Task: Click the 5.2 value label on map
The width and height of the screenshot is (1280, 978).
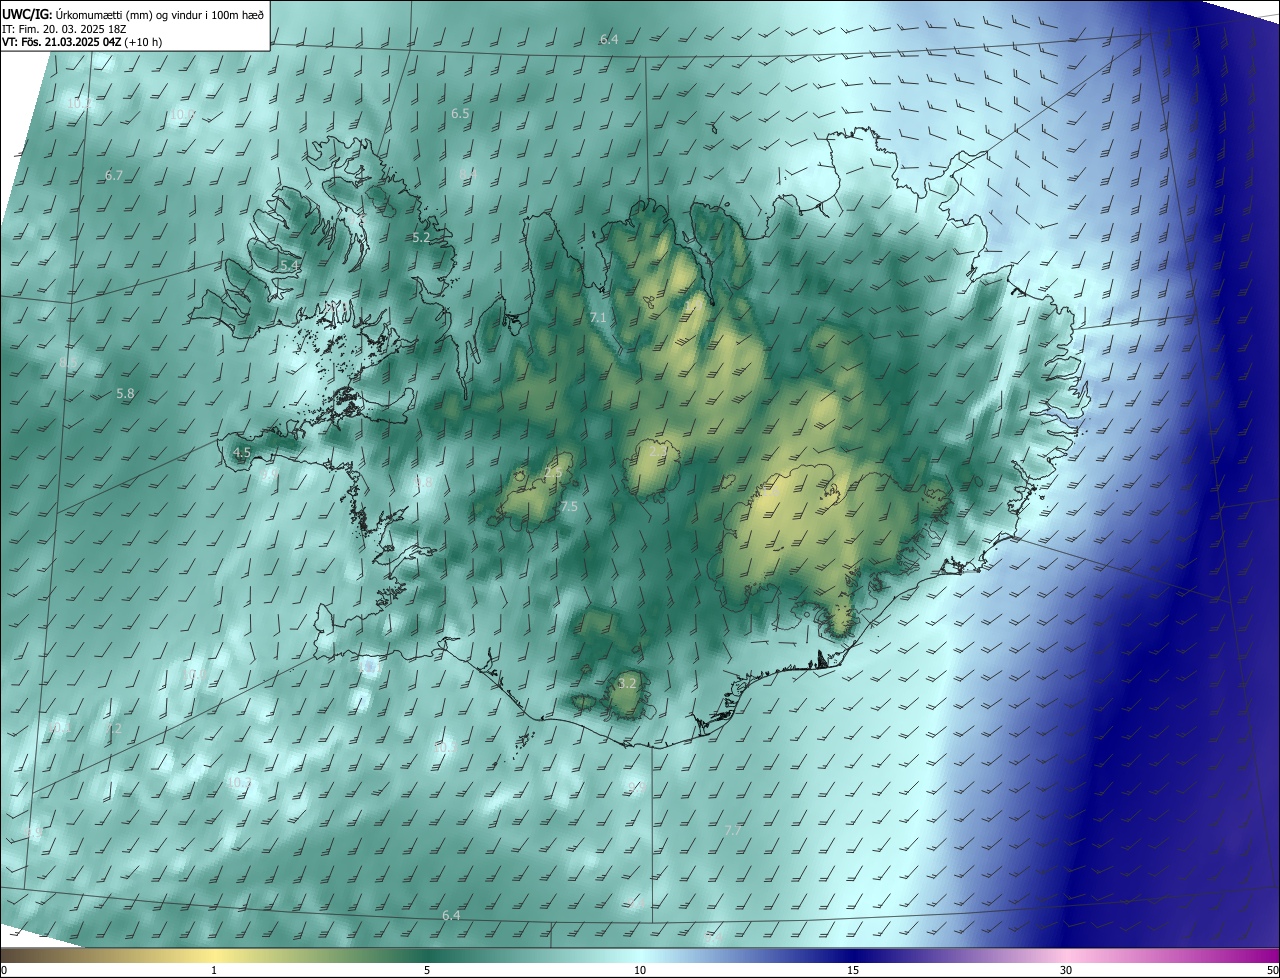Action: (x=421, y=238)
